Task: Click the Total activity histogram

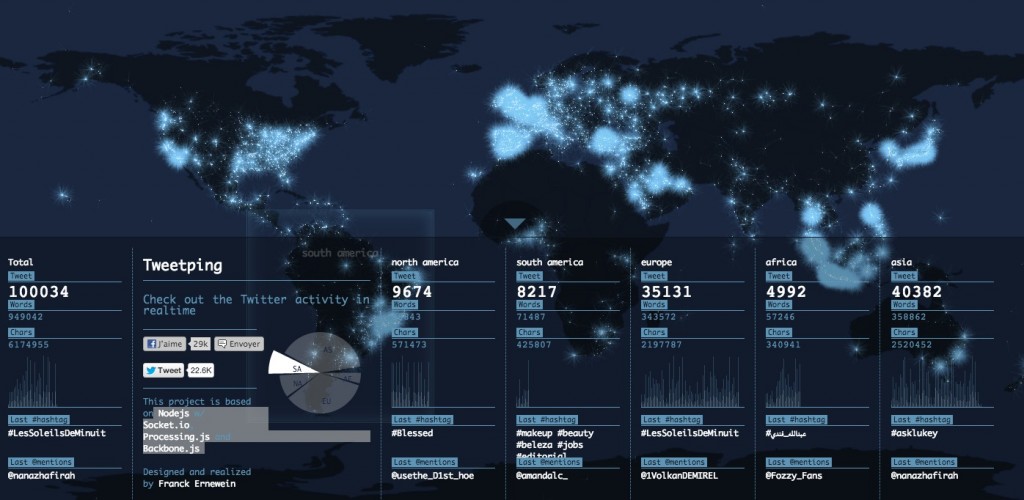Action: click(x=32, y=382)
